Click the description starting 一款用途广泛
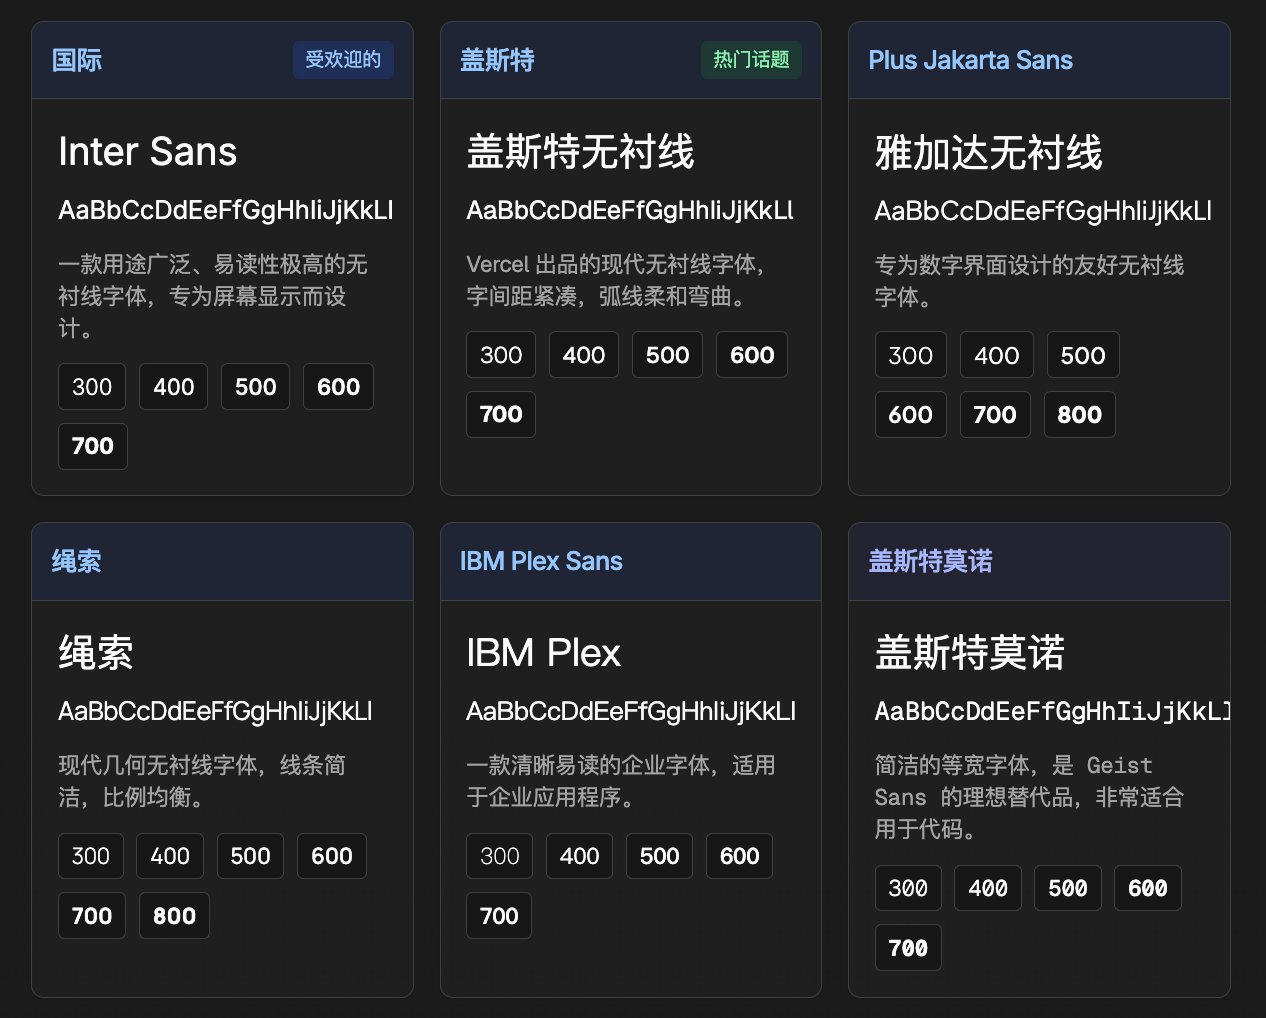The width and height of the screenshot is (1266, 1018). tap(213, 296)
